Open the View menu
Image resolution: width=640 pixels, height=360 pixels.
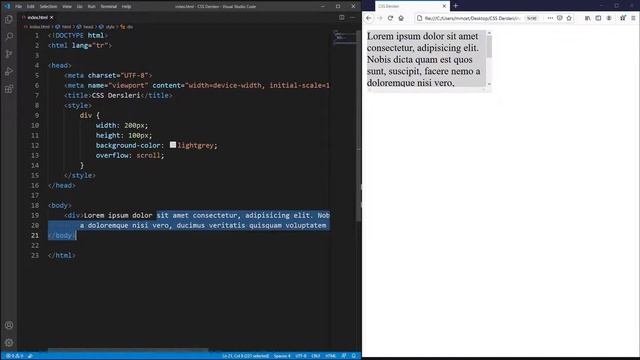pos(67,7)
